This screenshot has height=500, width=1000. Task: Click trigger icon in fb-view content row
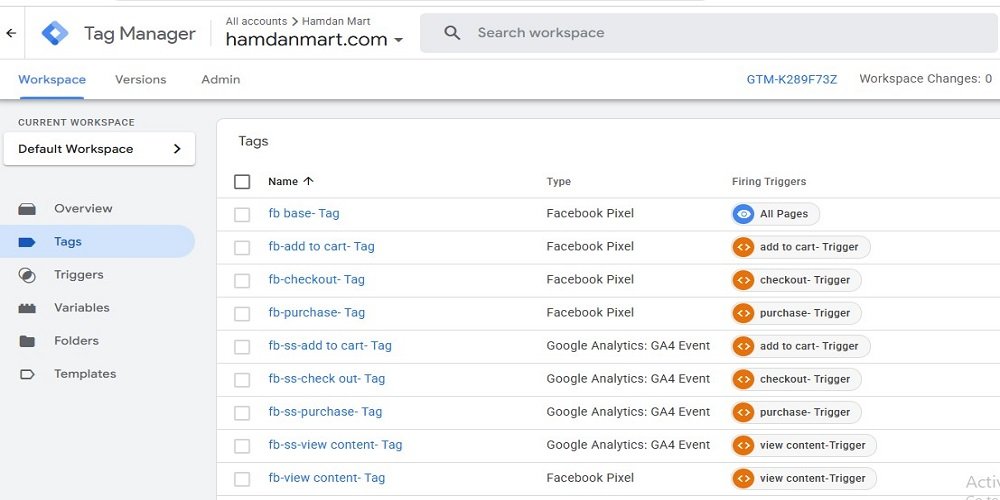[743, 478]
